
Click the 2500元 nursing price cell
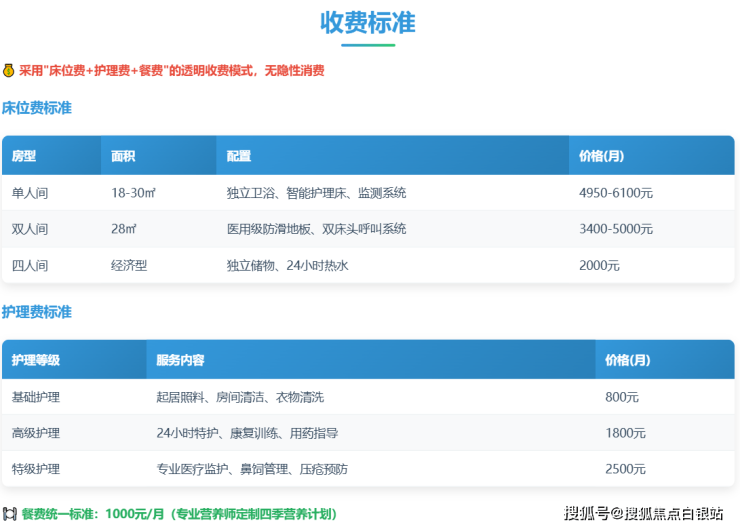(x=625, y=469)
